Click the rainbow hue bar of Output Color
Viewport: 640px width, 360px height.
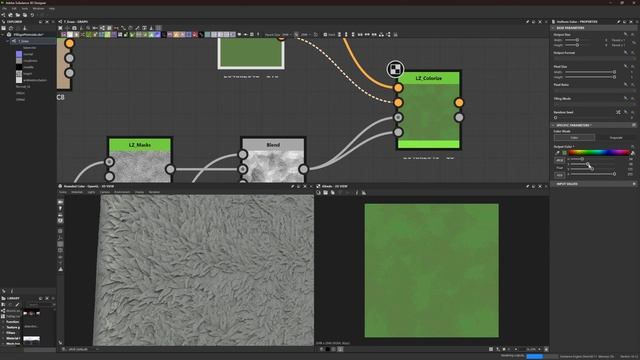coord(599,153)
